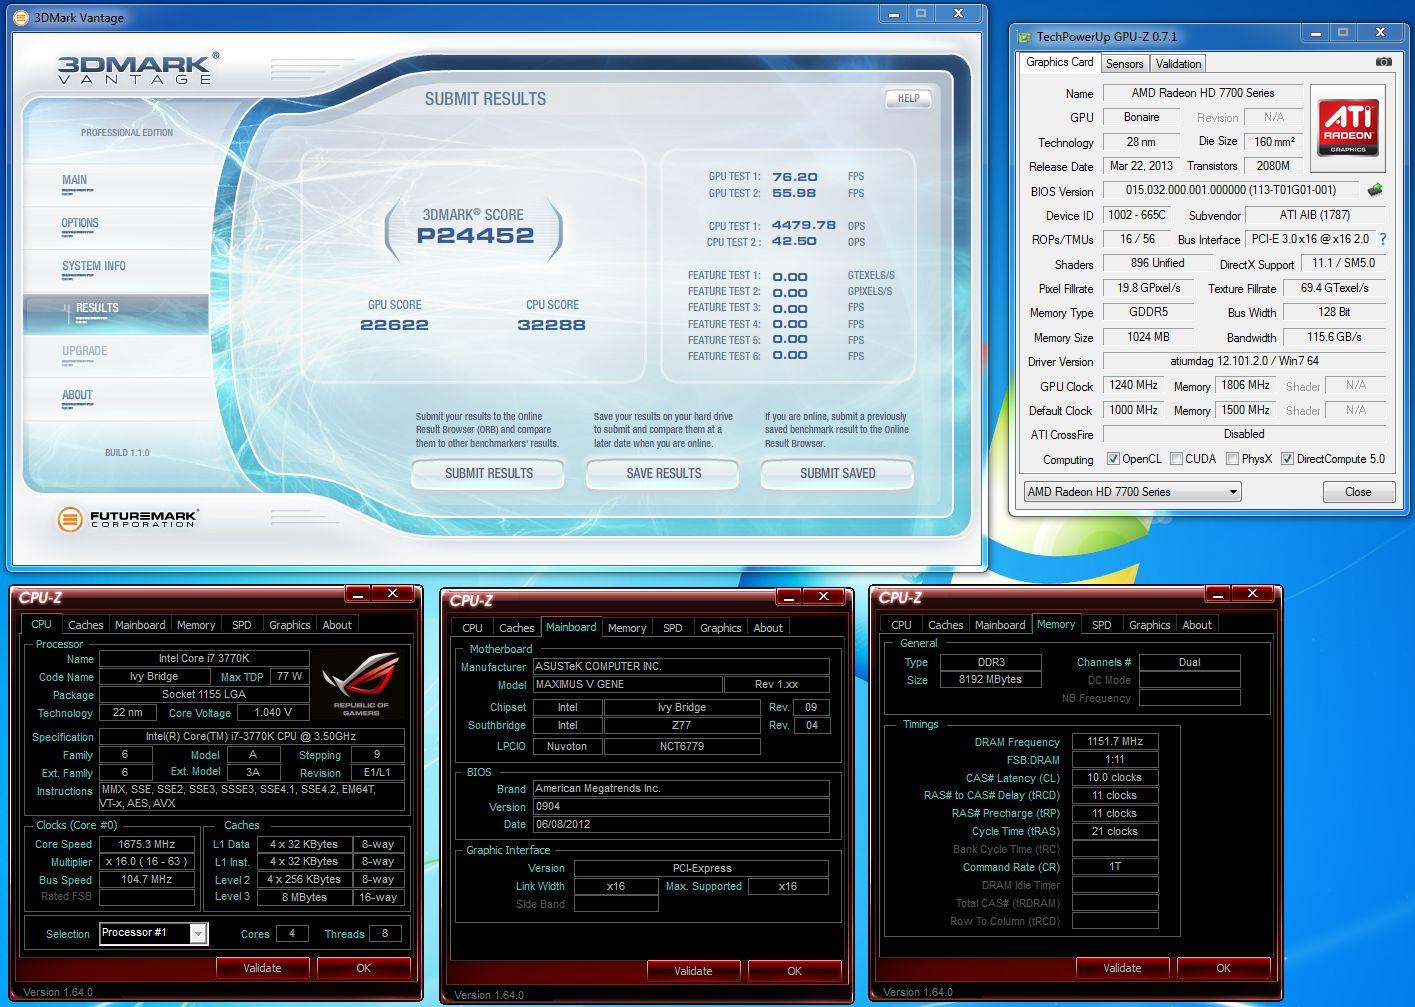
Task: Click the SUBMIT SAVED button
Action: pyautogui.click(x=837, y=473)
